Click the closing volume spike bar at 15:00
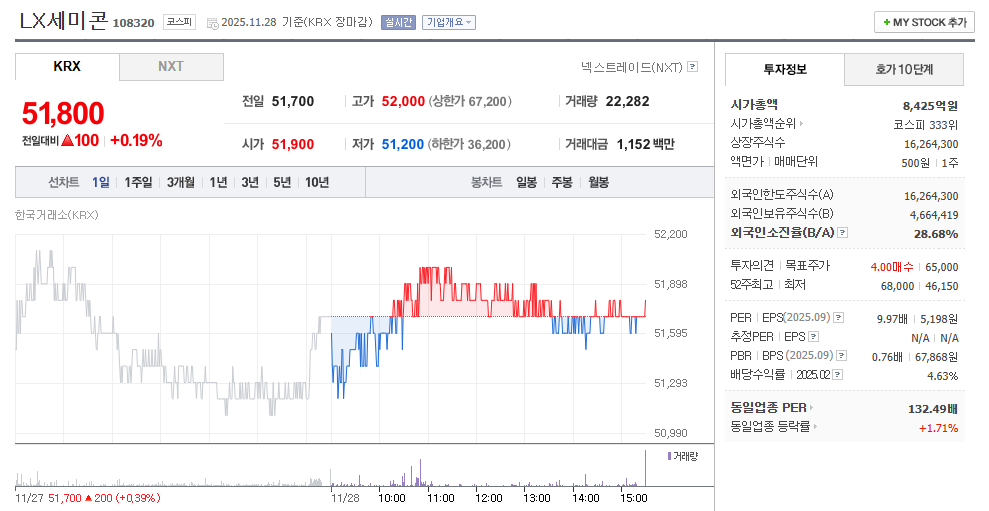The width and height of the screenshot is (989, 511). (x=645, y=468)
